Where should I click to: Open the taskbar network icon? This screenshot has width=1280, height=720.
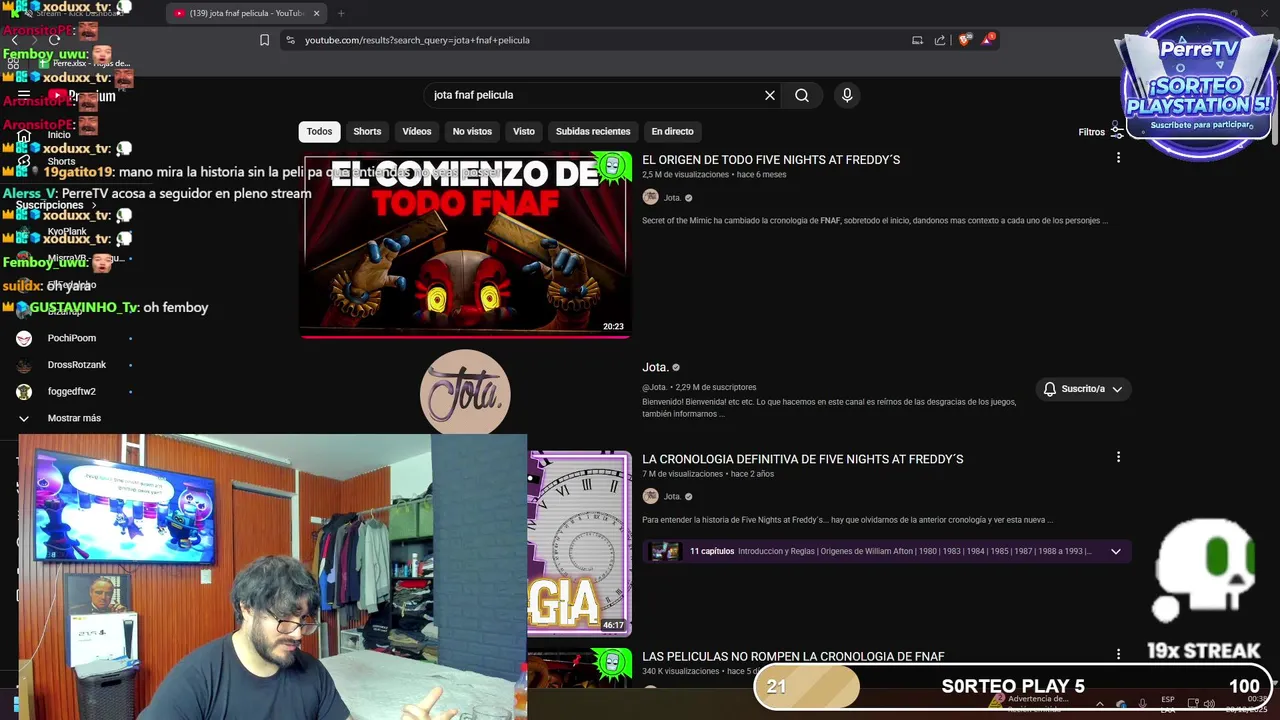pyautogui.click(x=1193, y=703)
